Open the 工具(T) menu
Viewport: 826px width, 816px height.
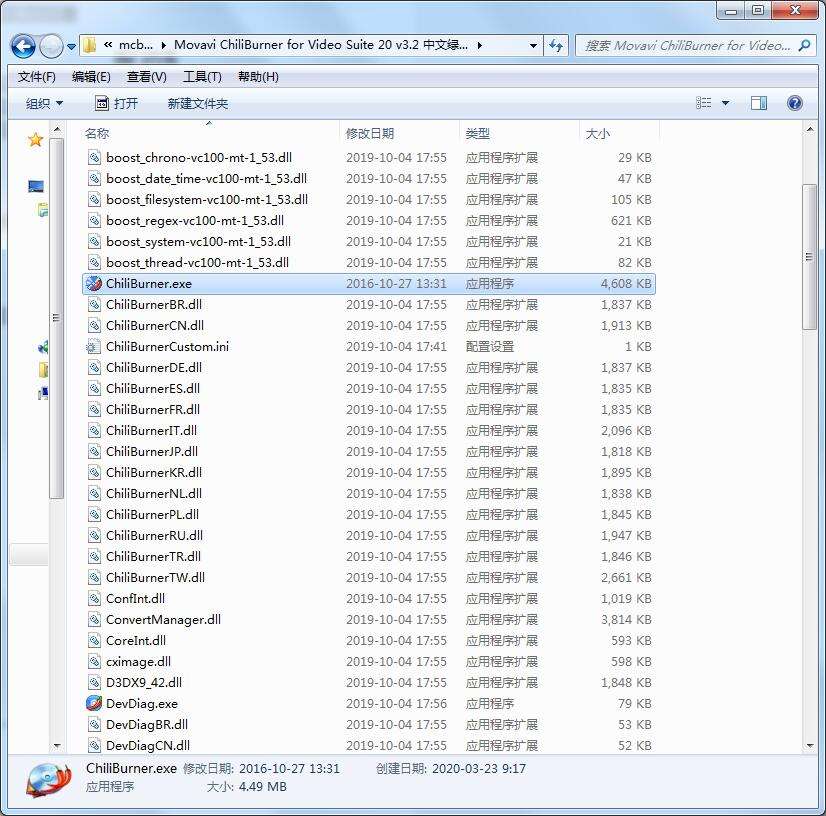coord(202,77)
